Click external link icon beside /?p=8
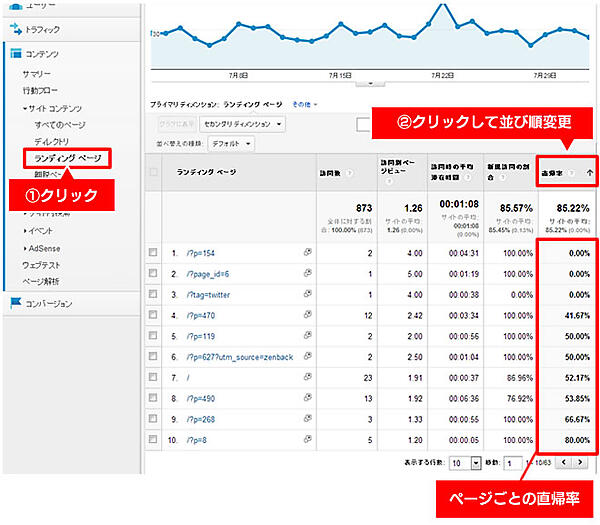Screen dimensions: 600x525 pyautogui.click(x=308, y=437)
